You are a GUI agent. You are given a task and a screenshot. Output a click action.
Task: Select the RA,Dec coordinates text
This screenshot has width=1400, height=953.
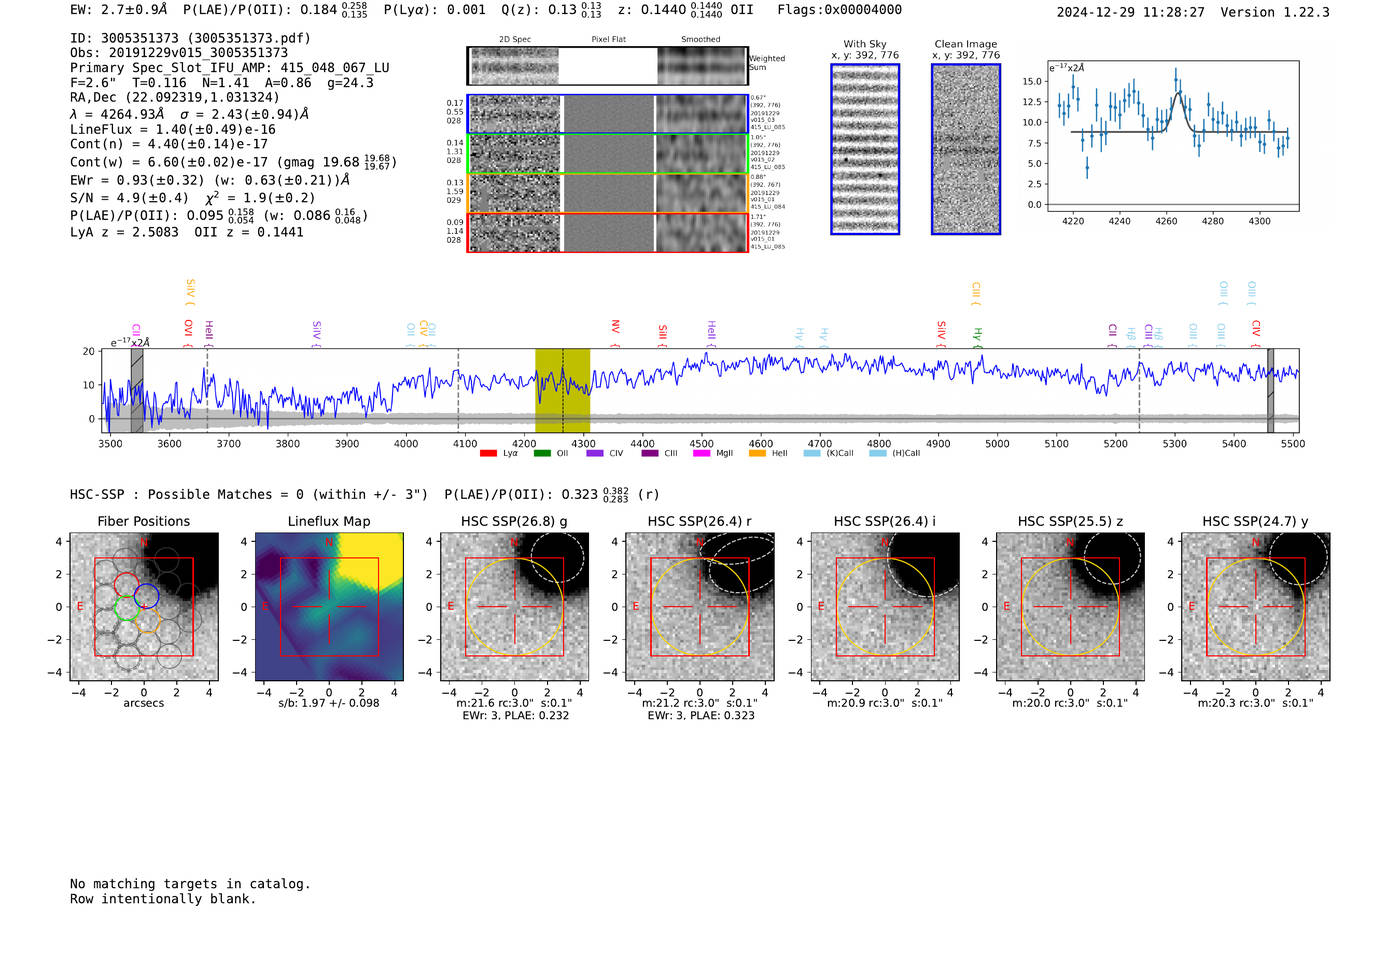175,97
